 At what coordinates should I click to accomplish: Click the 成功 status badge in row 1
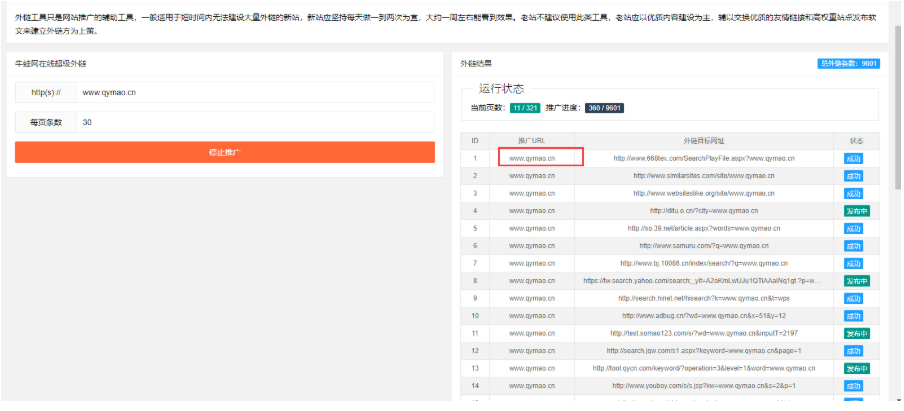tap(853, 158)
